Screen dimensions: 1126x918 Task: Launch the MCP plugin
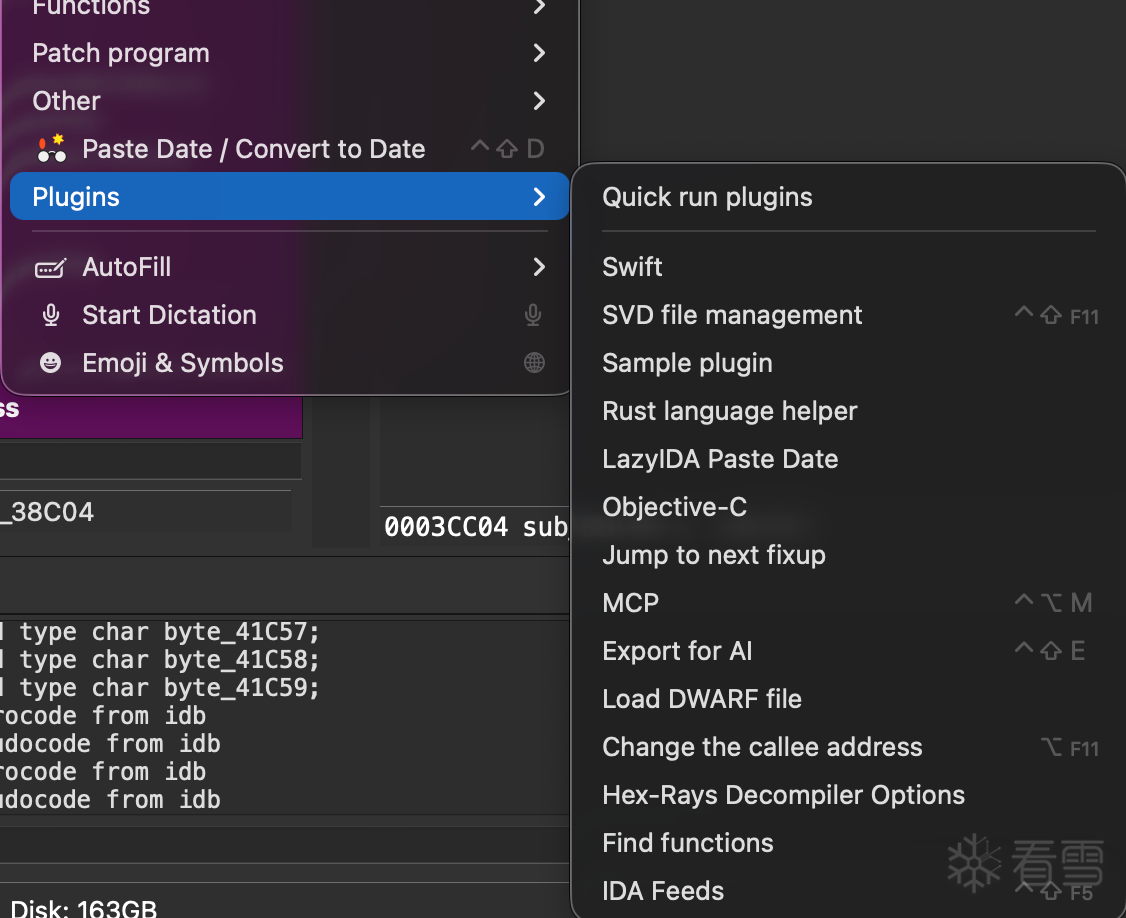click(x=630, y=603)
